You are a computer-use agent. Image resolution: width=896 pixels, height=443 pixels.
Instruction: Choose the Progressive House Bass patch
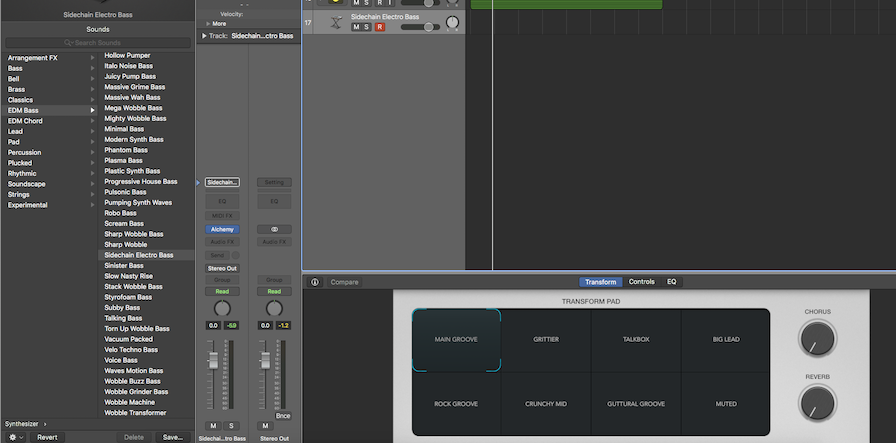tap(141, 182)
